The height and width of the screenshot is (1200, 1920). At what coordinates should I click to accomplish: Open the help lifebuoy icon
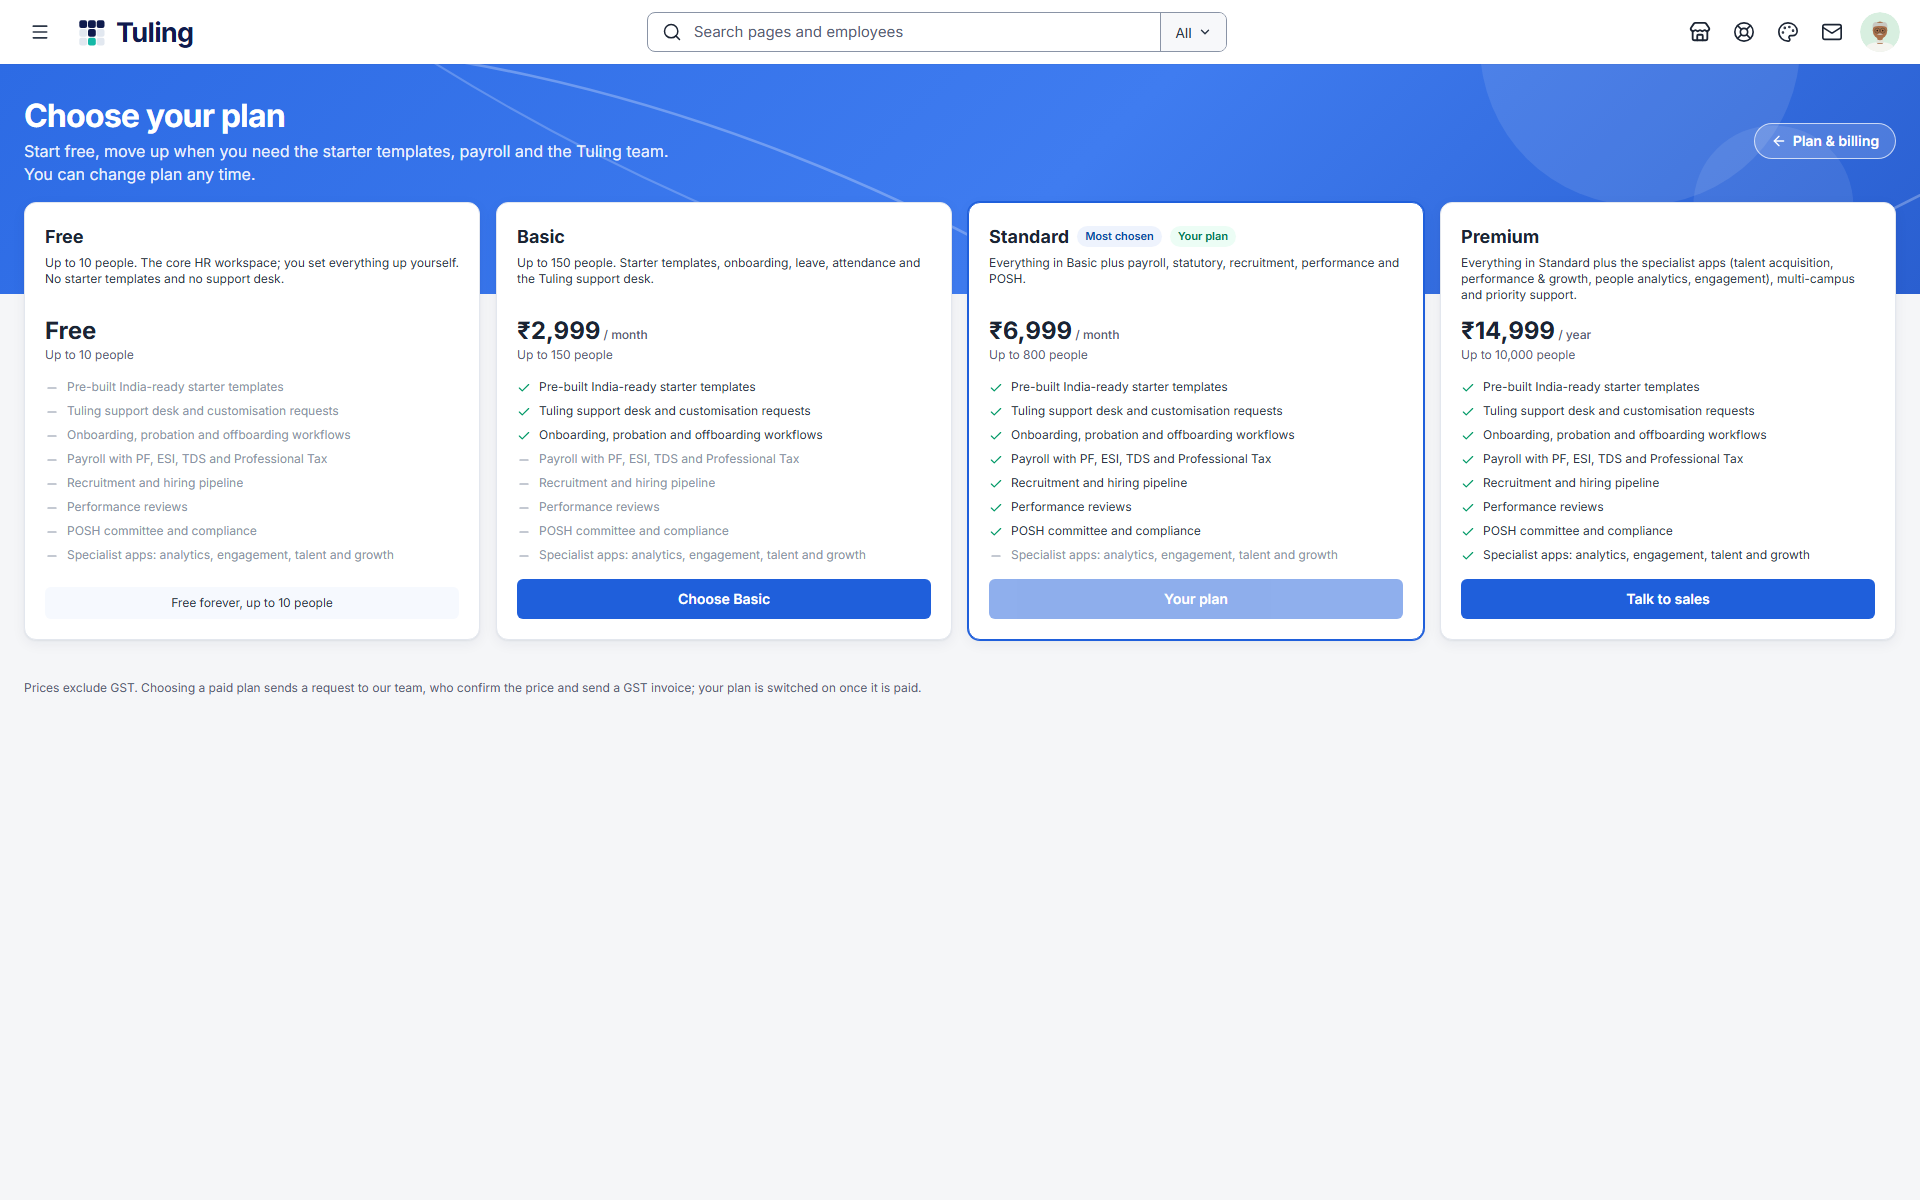[1744, 32]
